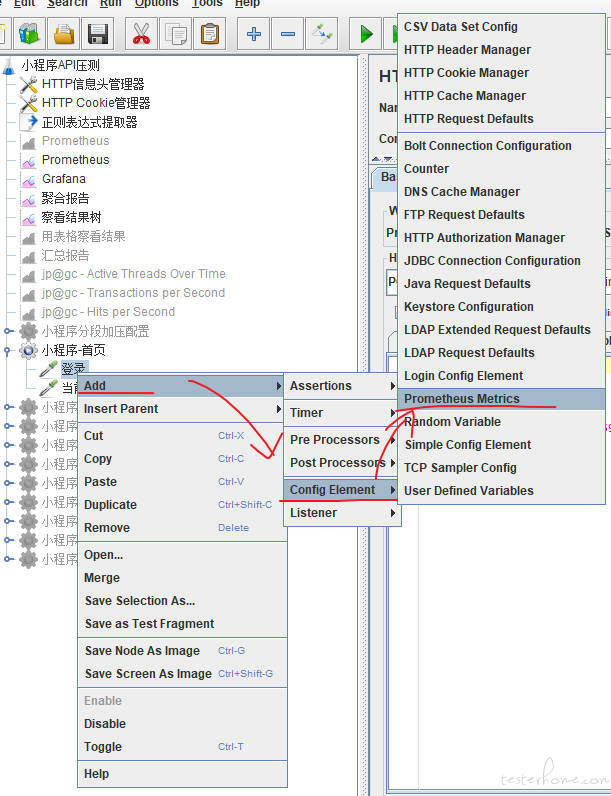Choose Save as Test Fragment
Viewport: 611px width, 796px height.
182,624
